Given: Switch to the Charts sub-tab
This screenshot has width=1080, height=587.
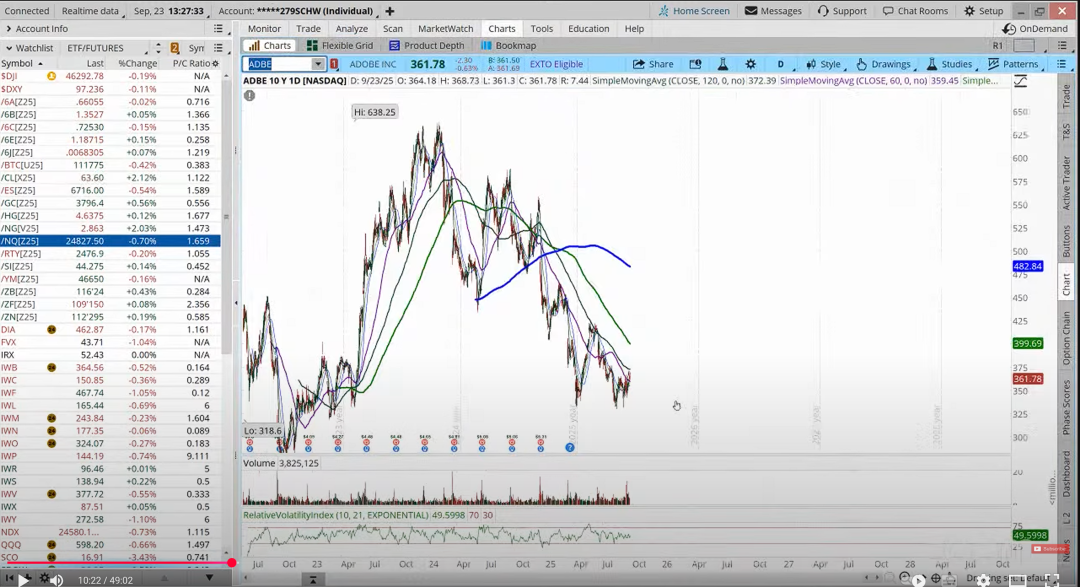Looking at the screenshot, I should coord(270,45).
